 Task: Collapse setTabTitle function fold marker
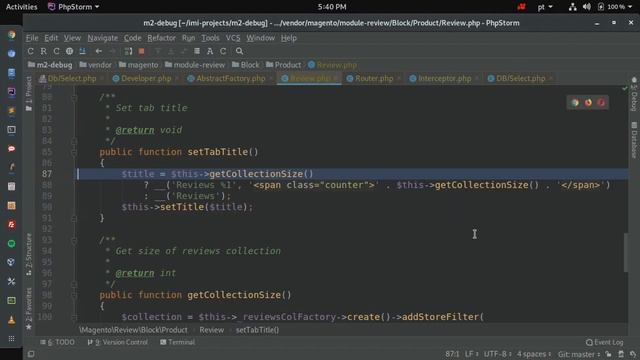click(x=74, y=152)
